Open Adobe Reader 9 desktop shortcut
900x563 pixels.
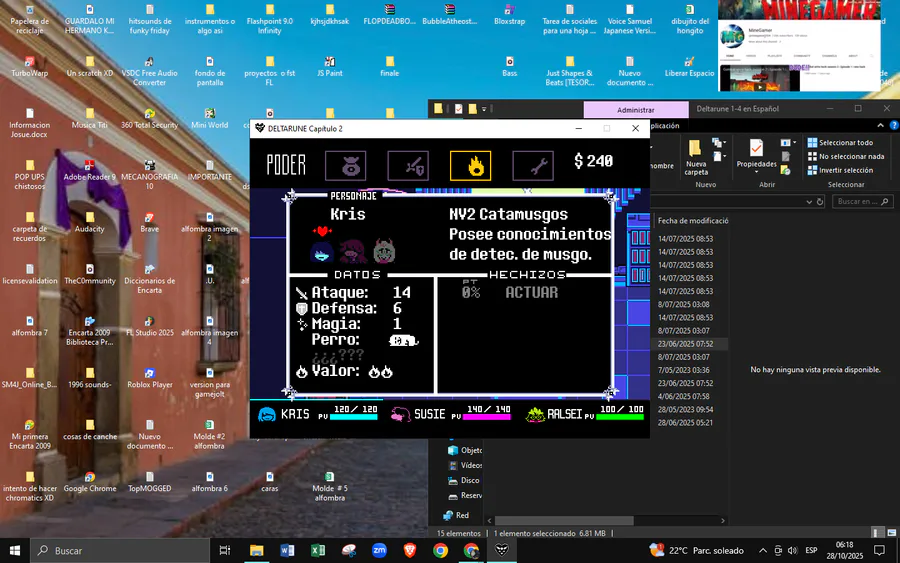90,170
